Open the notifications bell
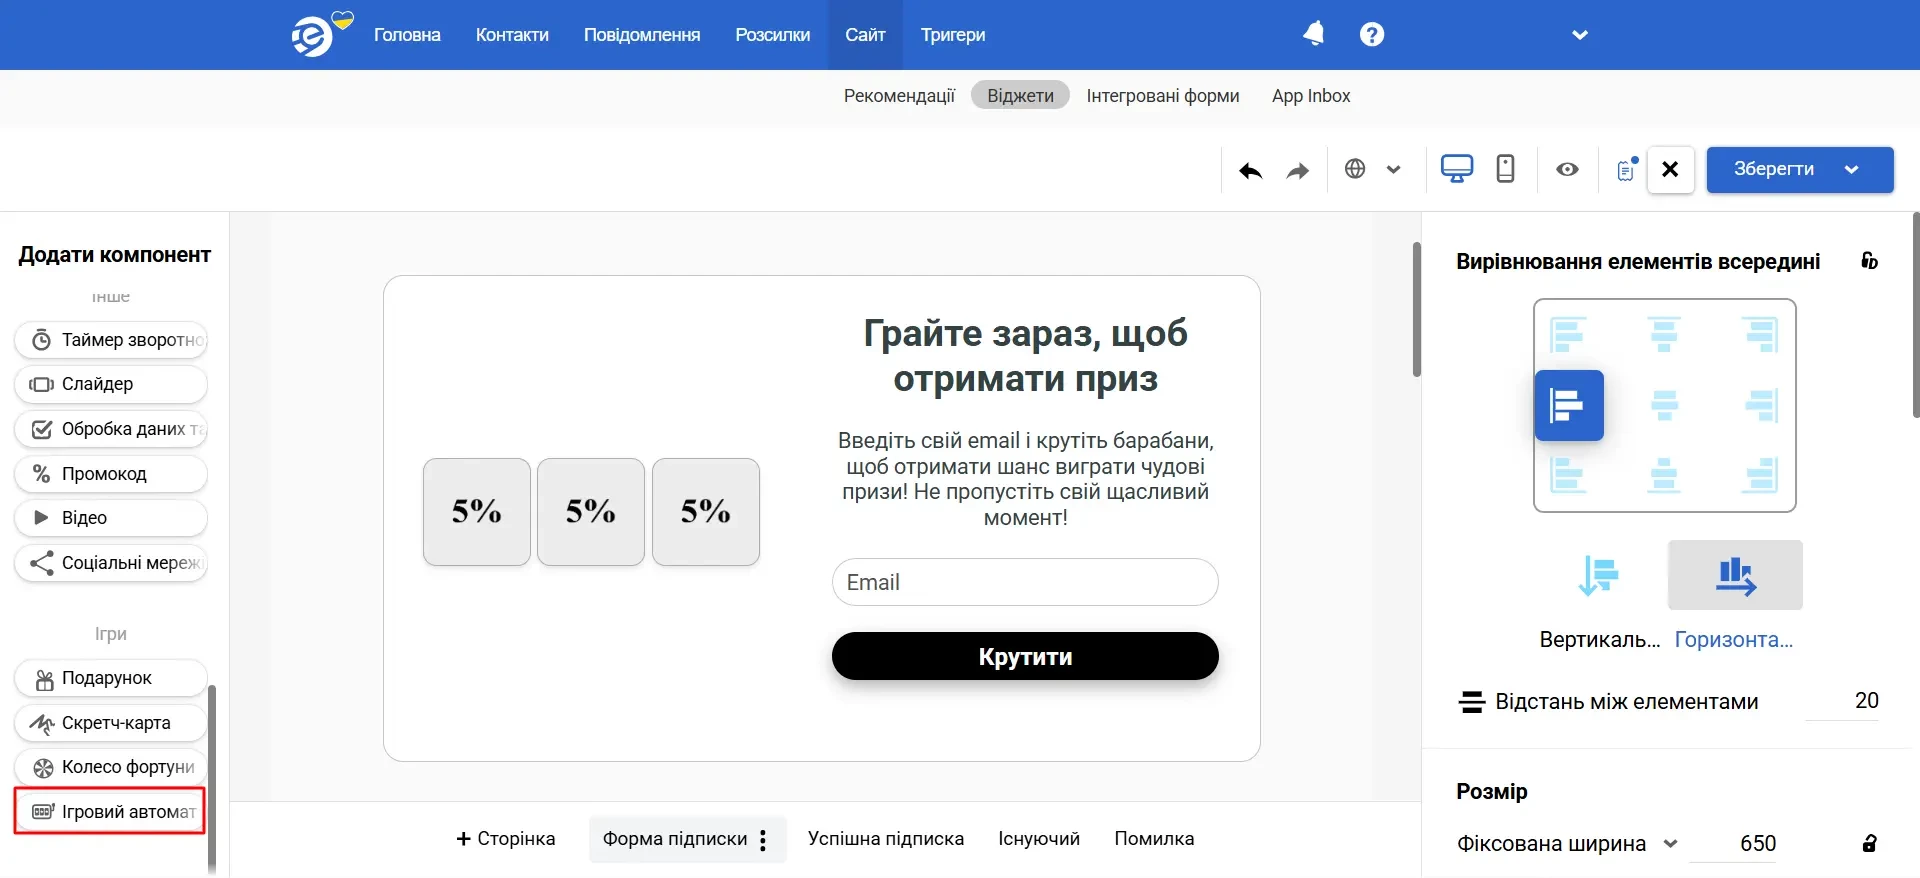1920x878 pixels. (x=1313, y=34)
